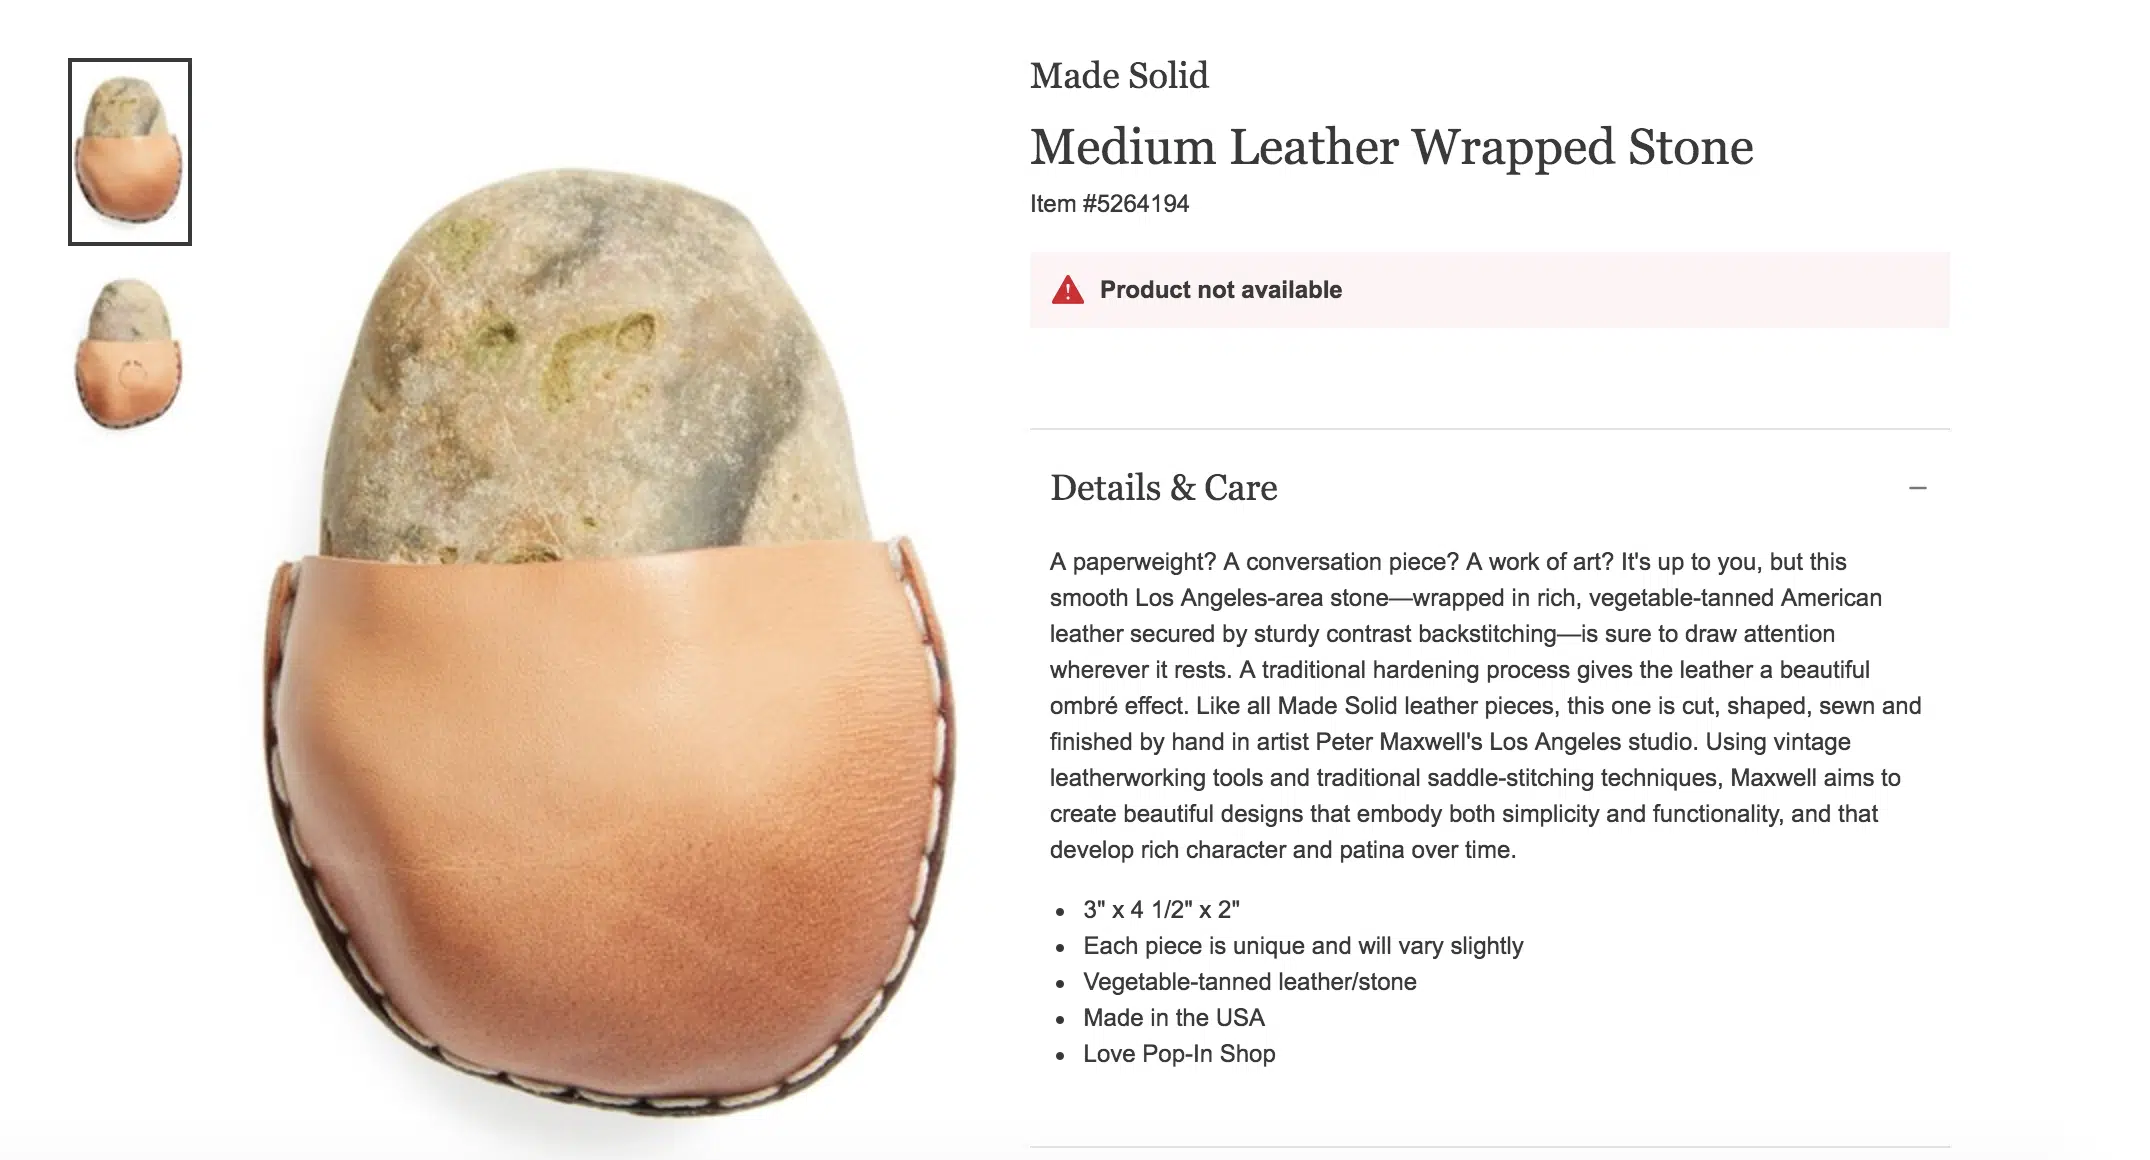The width and height of the screenshot is (2150, 1160).
Task: Click the Vegetable-tanned leather/stone bullet
Action: coord(1249,982)
